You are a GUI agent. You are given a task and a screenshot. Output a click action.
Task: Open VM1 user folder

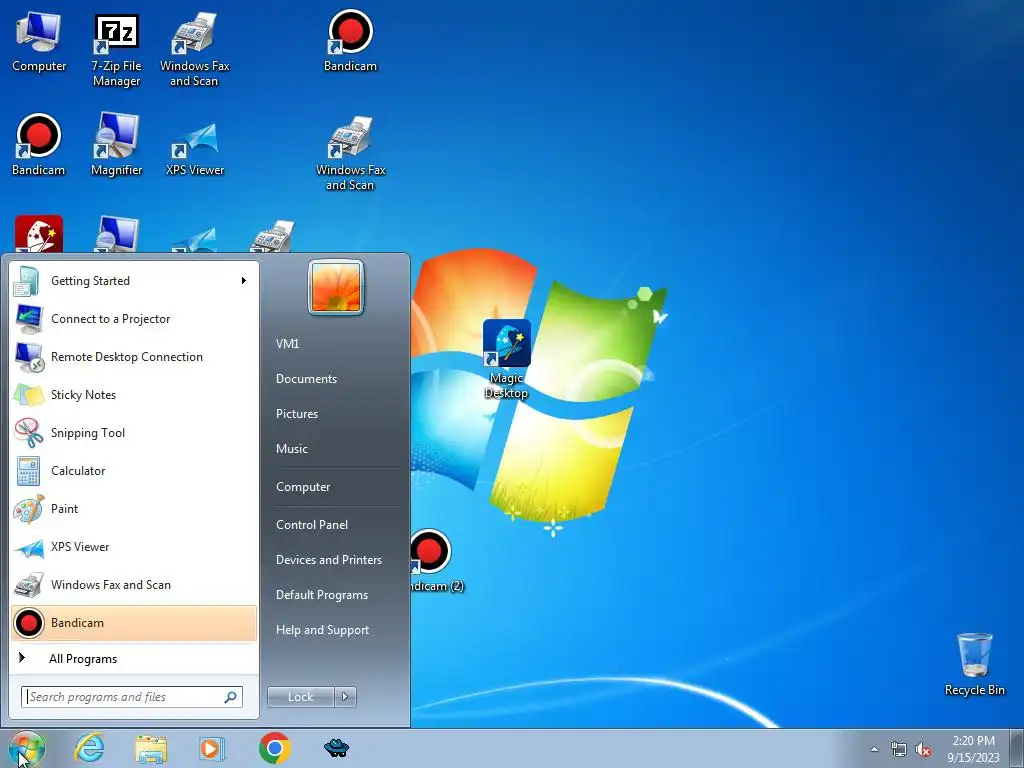click(287, 344)
